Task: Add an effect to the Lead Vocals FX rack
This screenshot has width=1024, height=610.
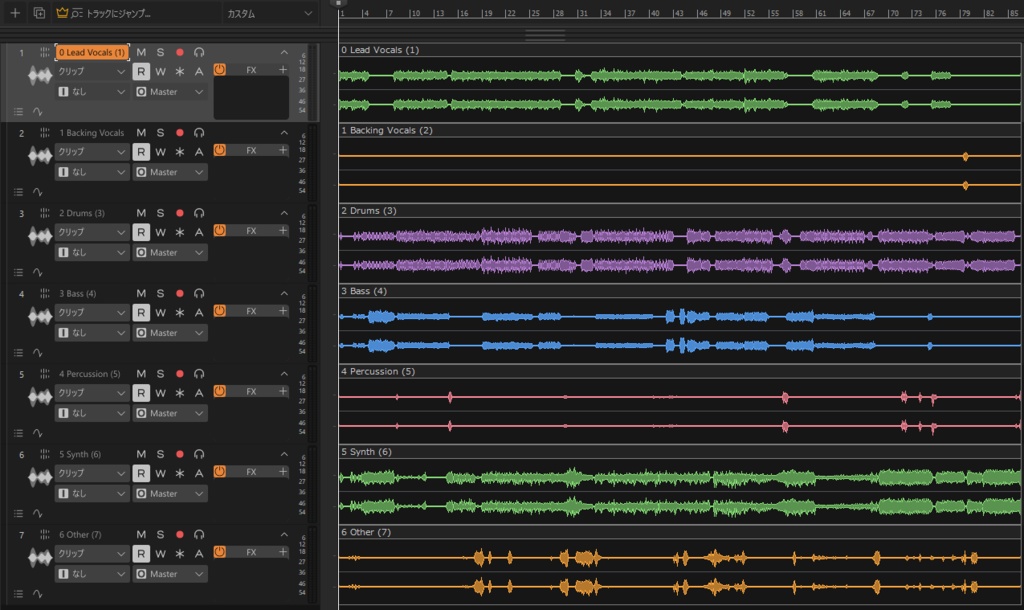Action: pyautogui.click(x=283, y=69)
